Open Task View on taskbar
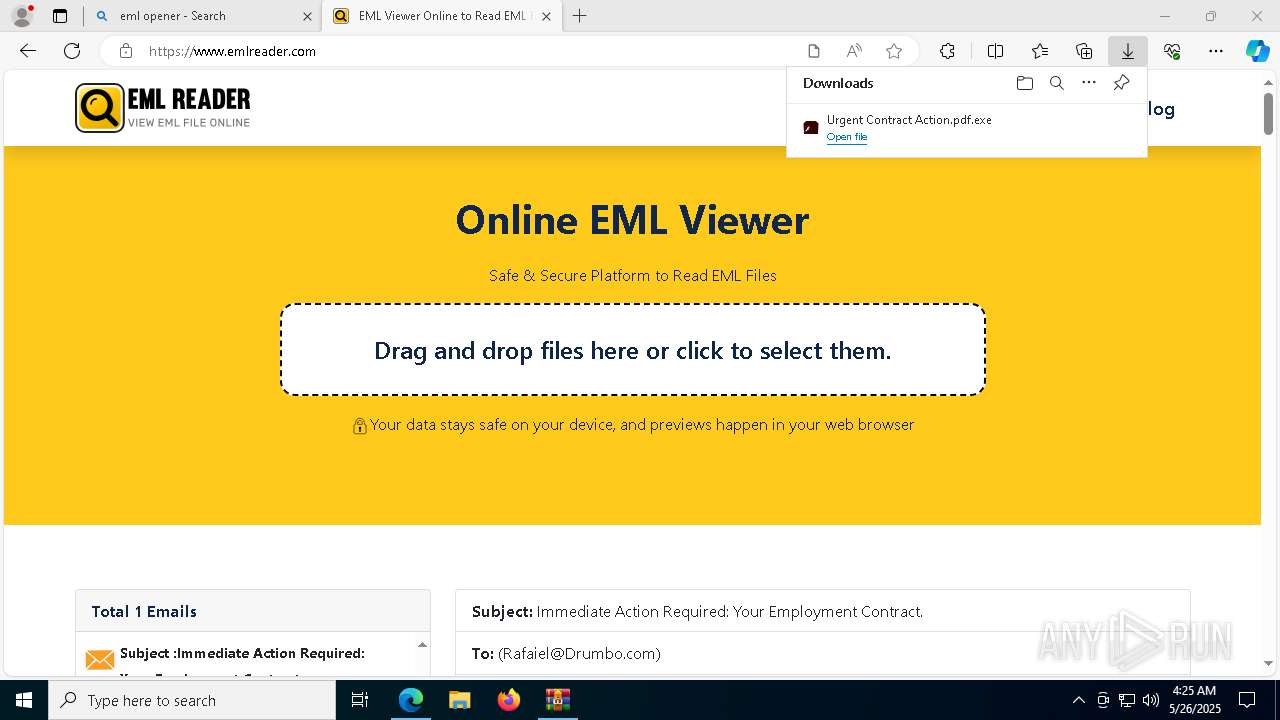The width and height of the screenshot is (1280, 720). click(x=360, y=700)
